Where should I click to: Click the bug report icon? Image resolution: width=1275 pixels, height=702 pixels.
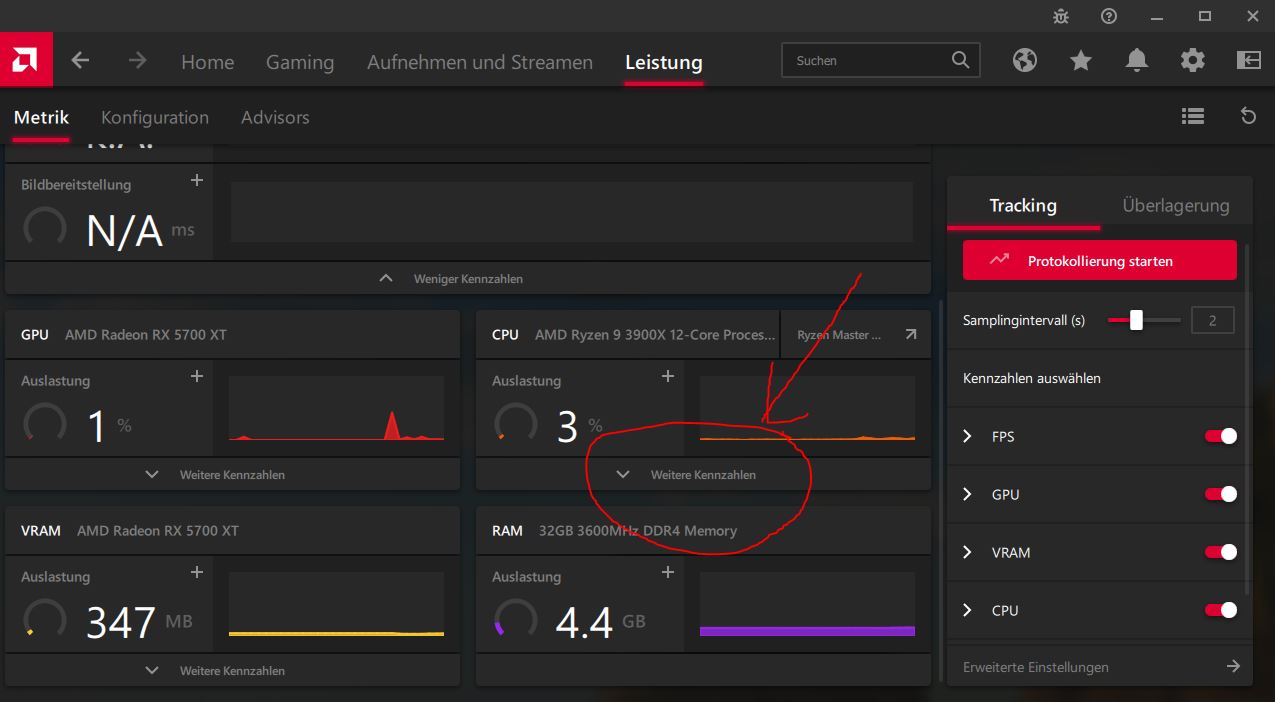(x=1061, y=16)
